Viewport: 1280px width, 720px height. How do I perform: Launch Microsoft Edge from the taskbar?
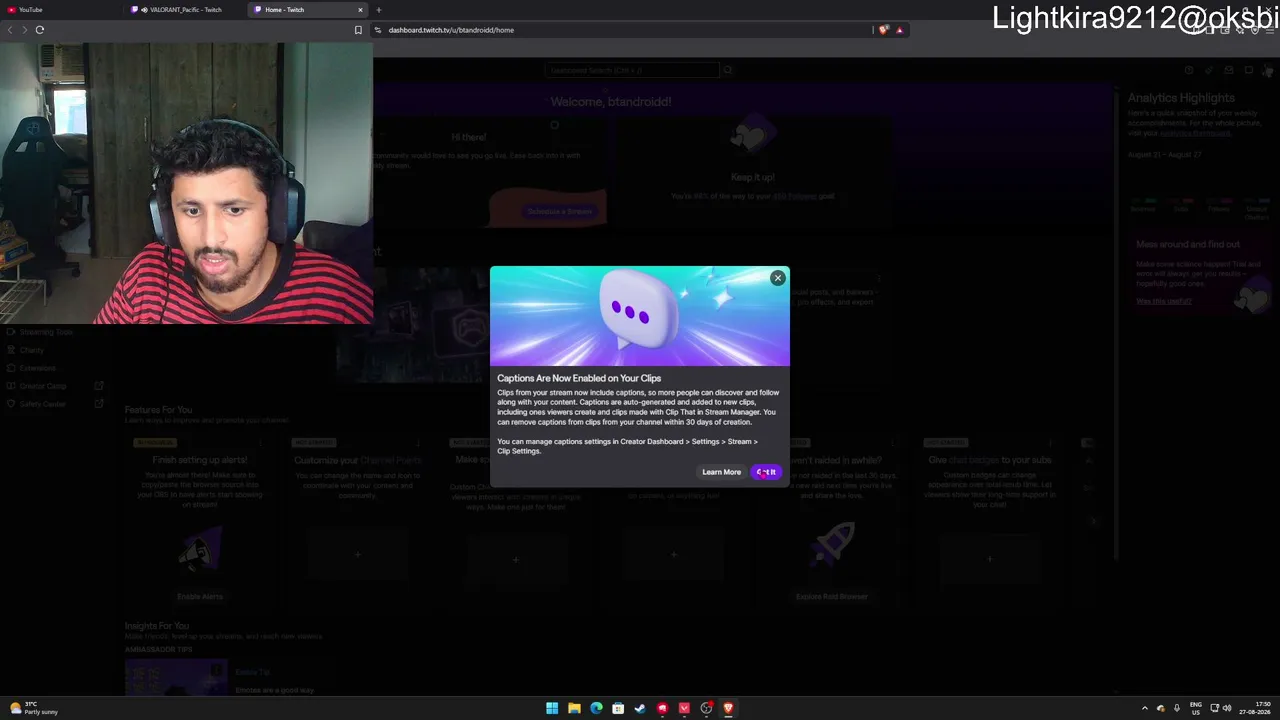(x=596, y=708)
